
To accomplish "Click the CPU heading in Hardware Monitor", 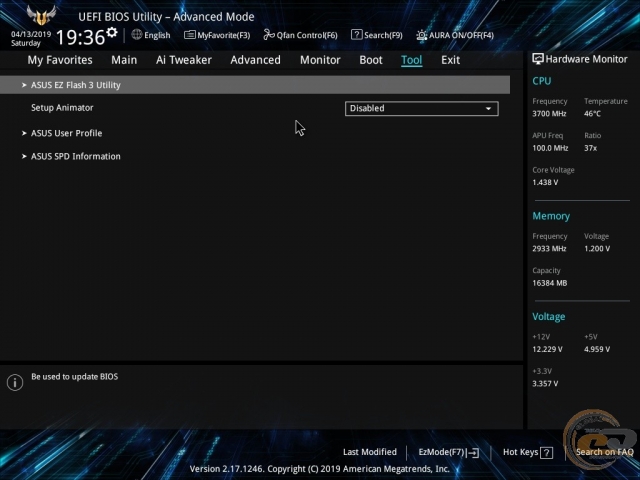I will [542, 81].
